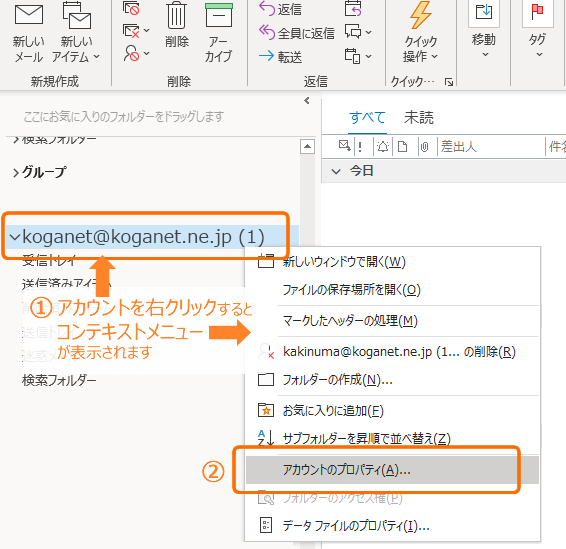Viewport: 566px width, 549px height.
Task: Open the クイック操作 lightning menu
Action: click(421, 32)
